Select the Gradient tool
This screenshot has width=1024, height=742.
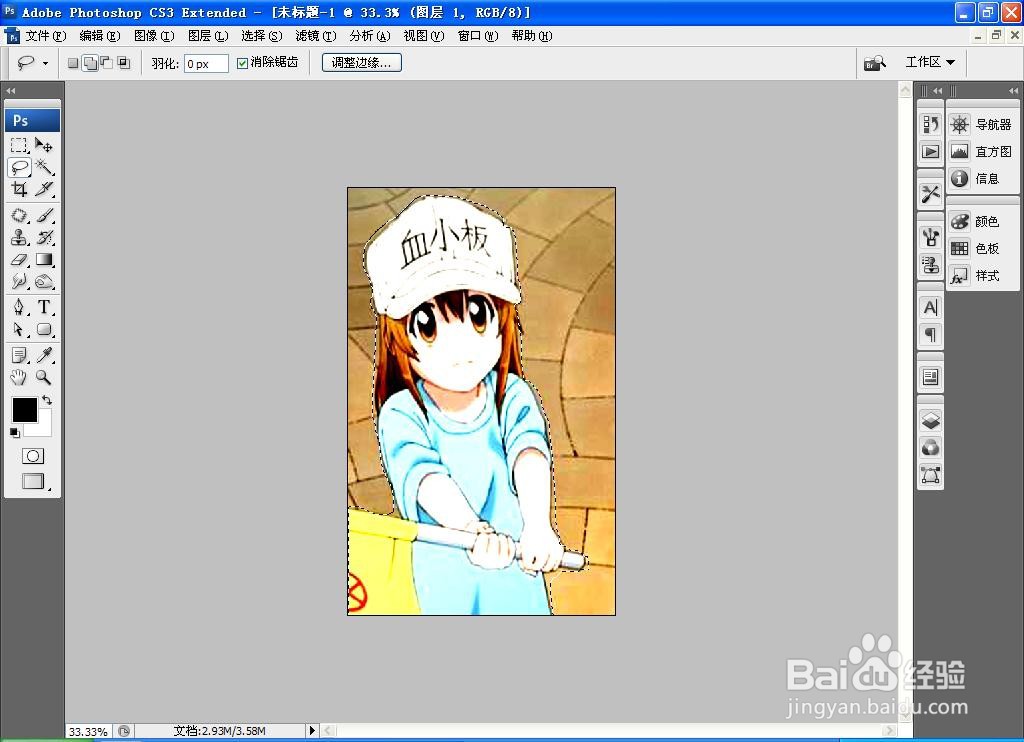click(44, 259)
